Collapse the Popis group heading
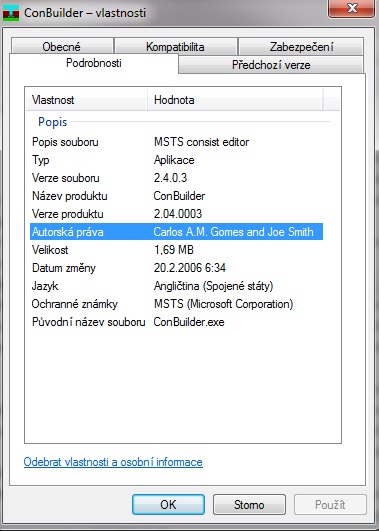The width and height of the screenshot is (379, 531). [52, 122]
